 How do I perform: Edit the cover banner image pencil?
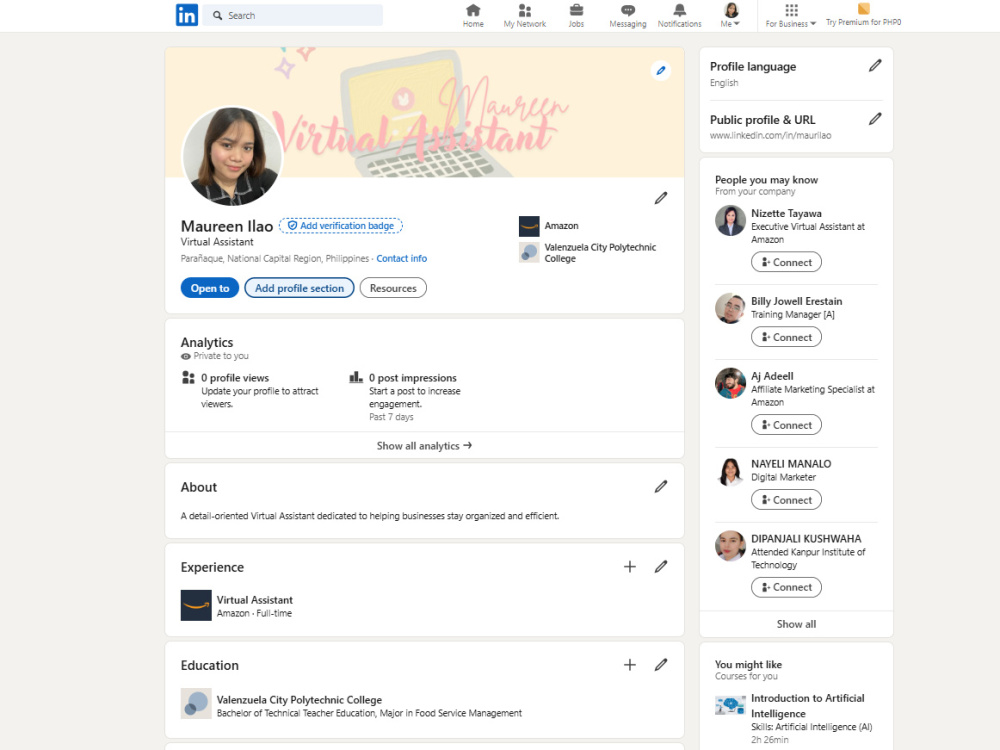pyautogui.click(x=661, y=70)
